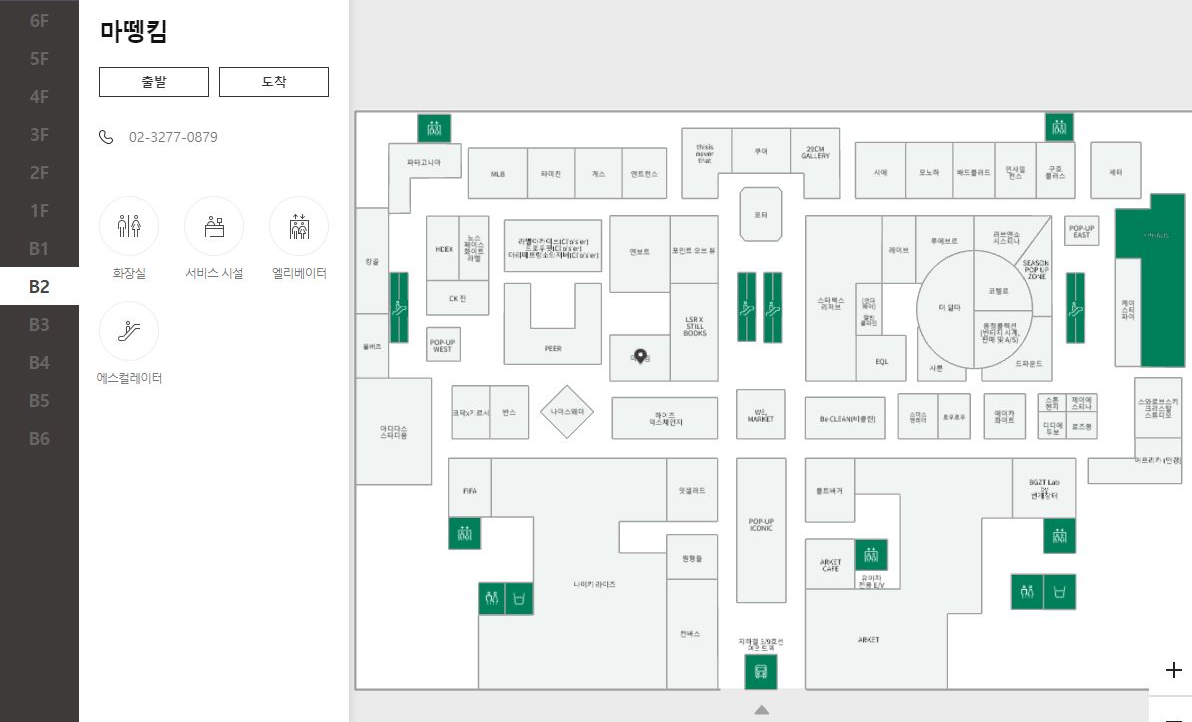Select the elevator marker below FIFA
Image resolution: width=1192 pixels, height=722 pixels.
click(x=464, y=534)
